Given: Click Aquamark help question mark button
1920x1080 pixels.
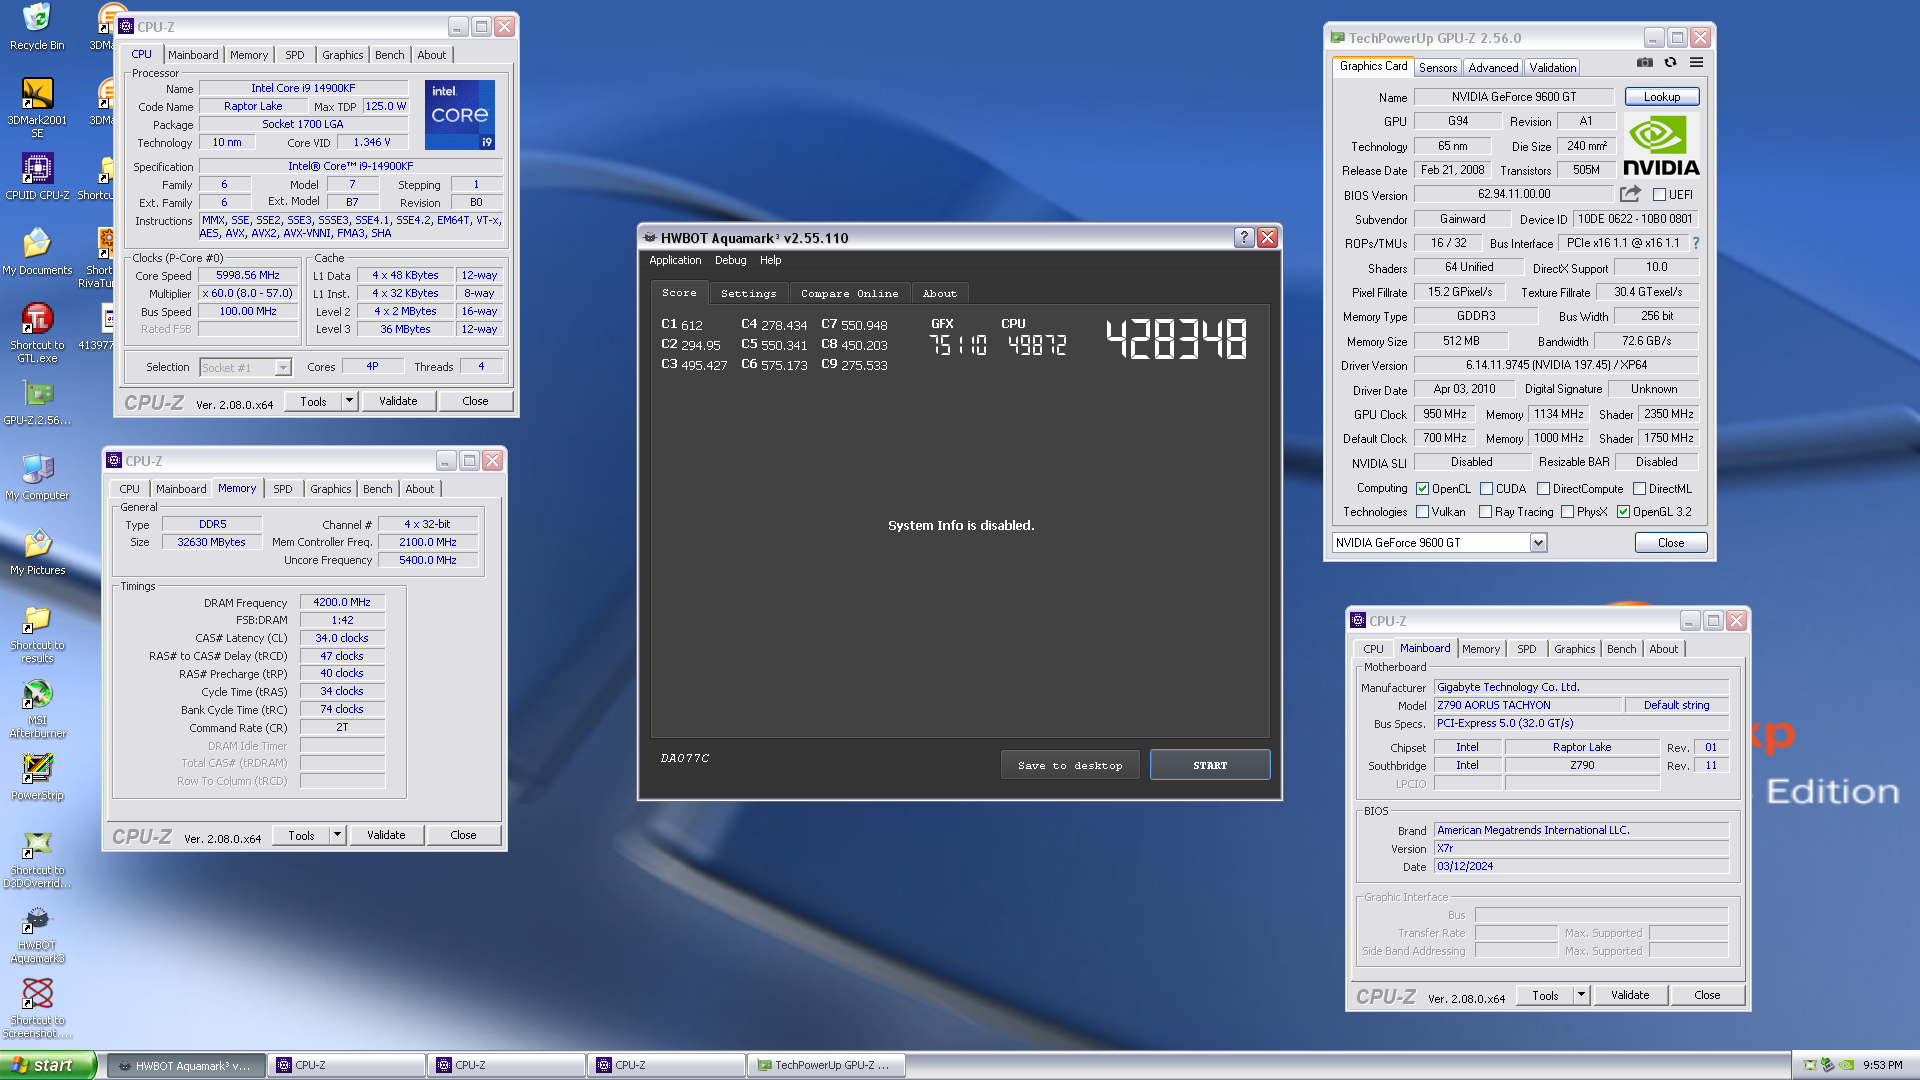Looking at the screenshot, I should click(x=1243, y=237).
